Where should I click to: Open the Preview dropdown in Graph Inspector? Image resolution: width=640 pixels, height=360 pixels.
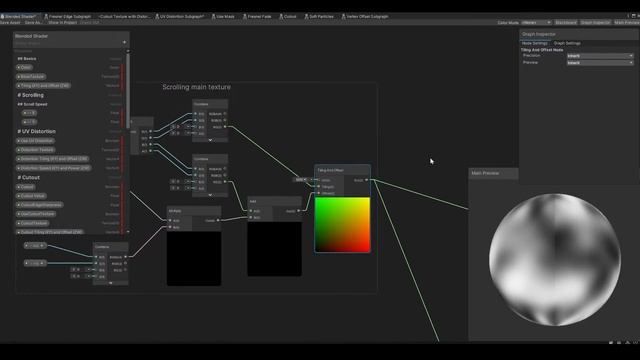pyautogui.click(x=600, y=62)
